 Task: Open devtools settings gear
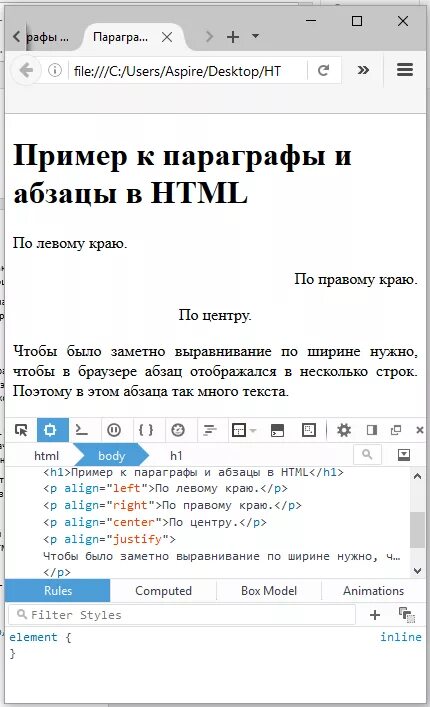pos(344,430)
